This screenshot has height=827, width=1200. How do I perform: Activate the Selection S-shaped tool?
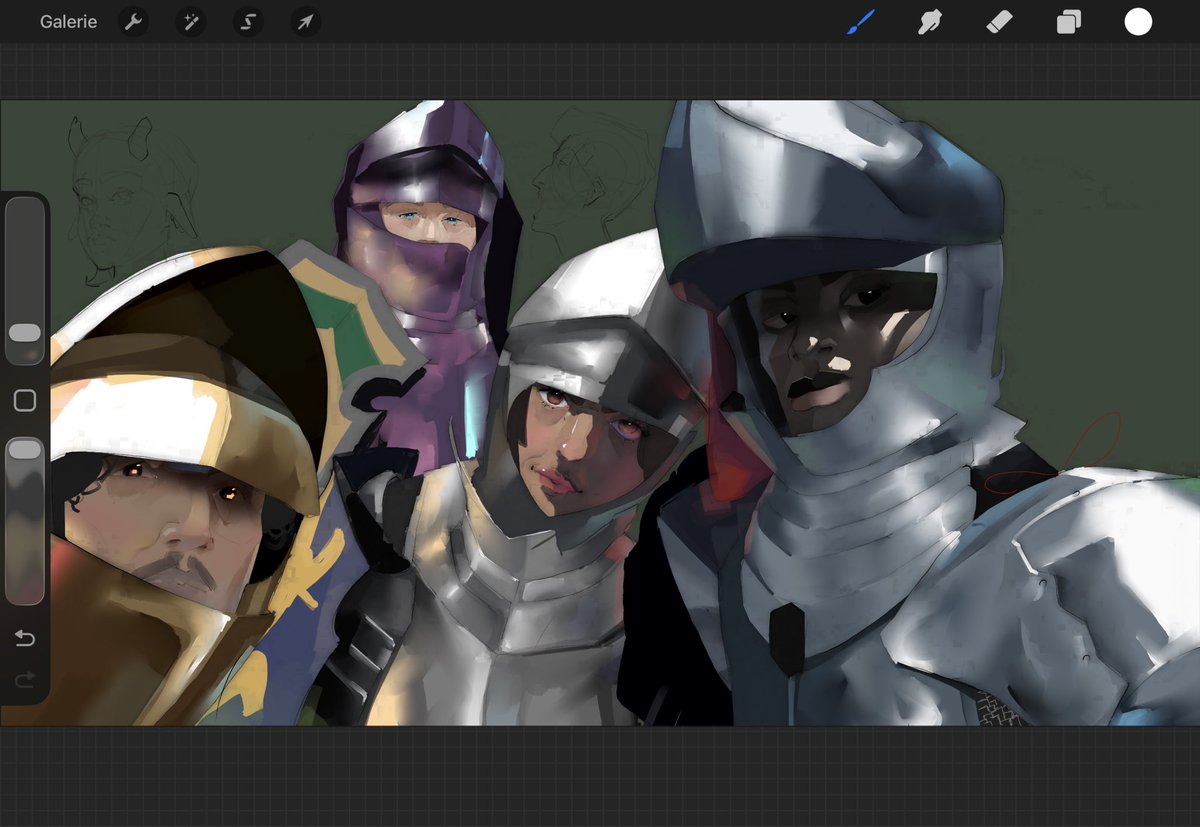[x=248, y=22]
